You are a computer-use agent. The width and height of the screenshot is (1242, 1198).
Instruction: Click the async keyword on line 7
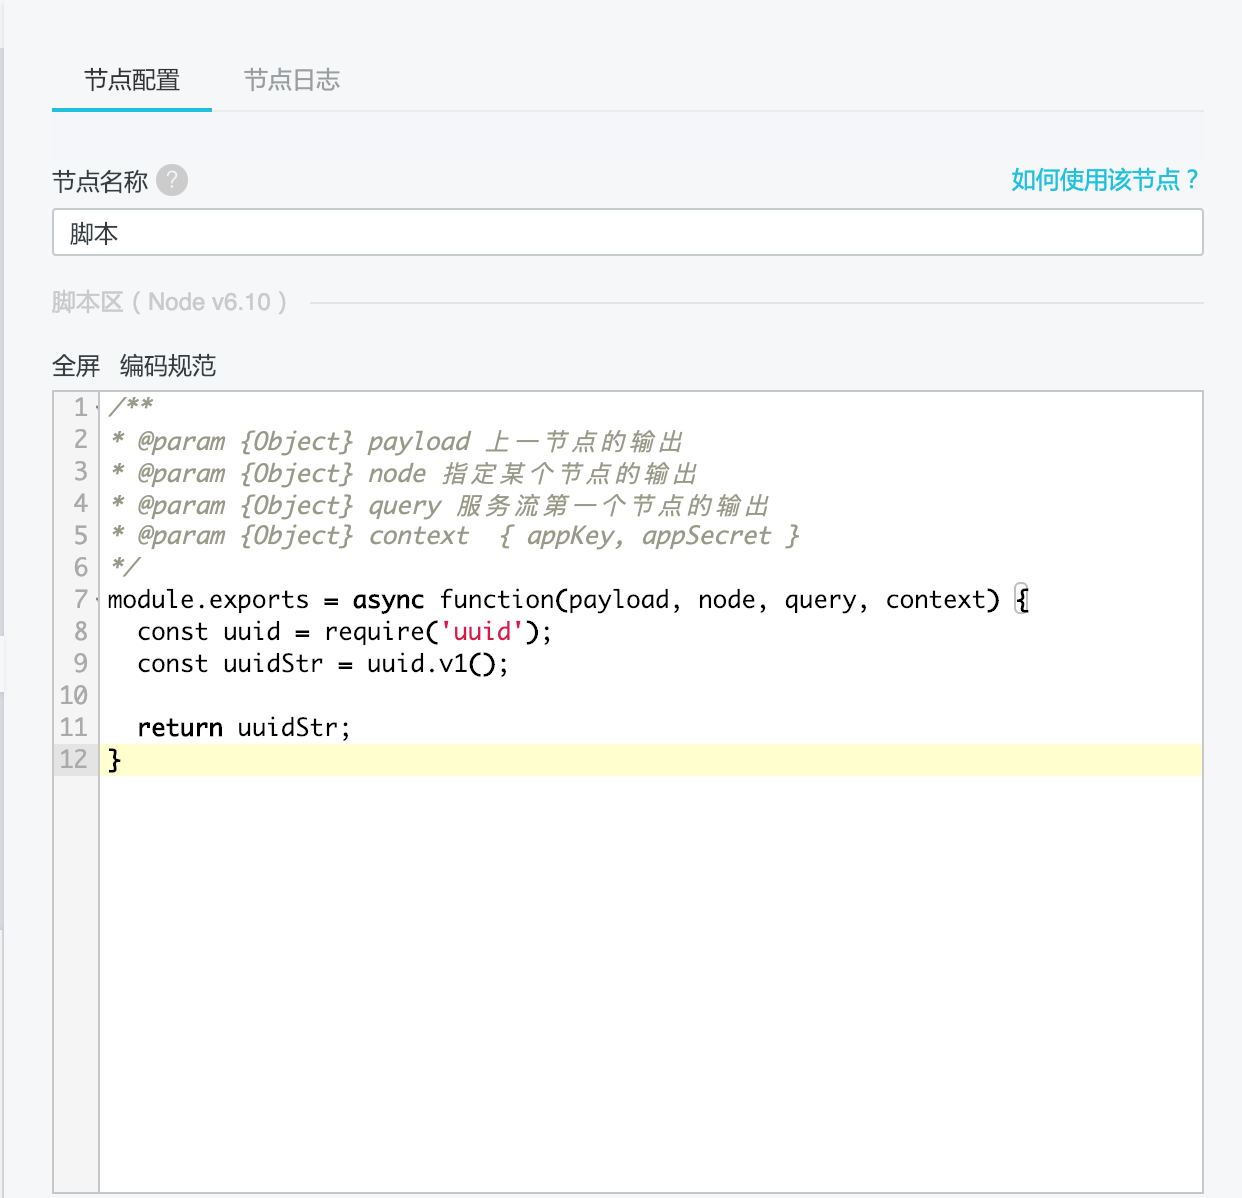(388, 600)
